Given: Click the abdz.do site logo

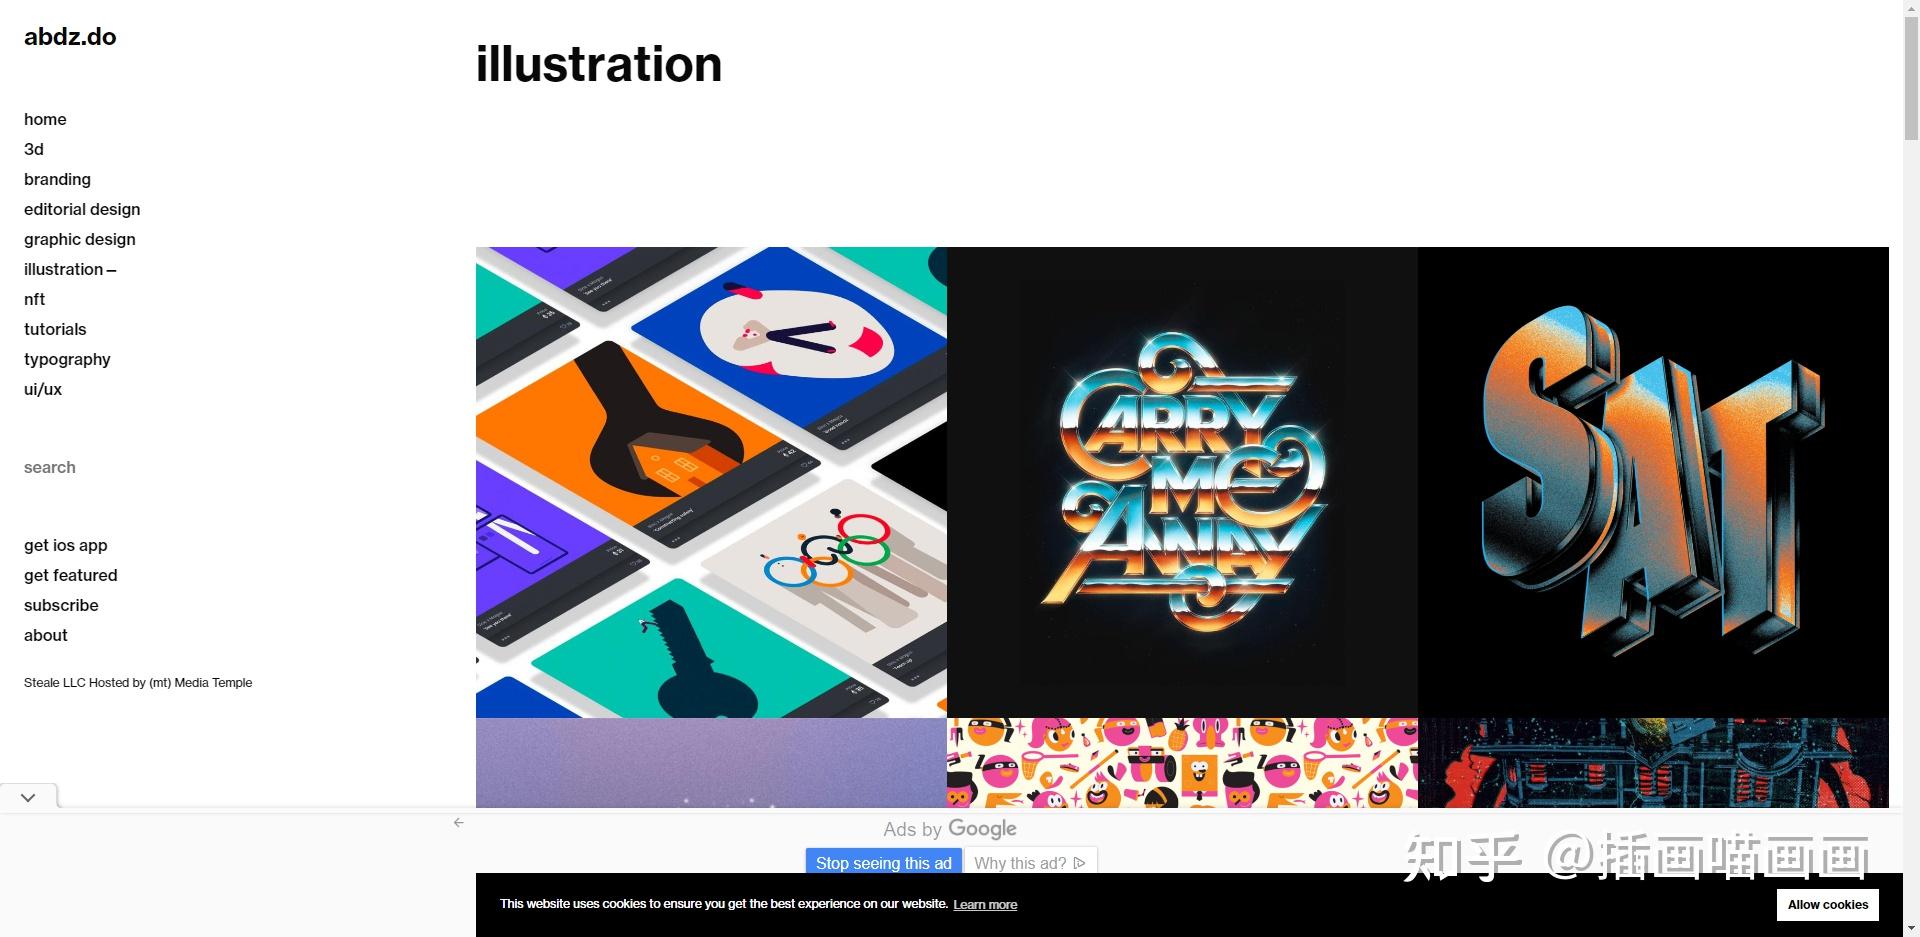Looking at the screenshot, I should point(70,37).
